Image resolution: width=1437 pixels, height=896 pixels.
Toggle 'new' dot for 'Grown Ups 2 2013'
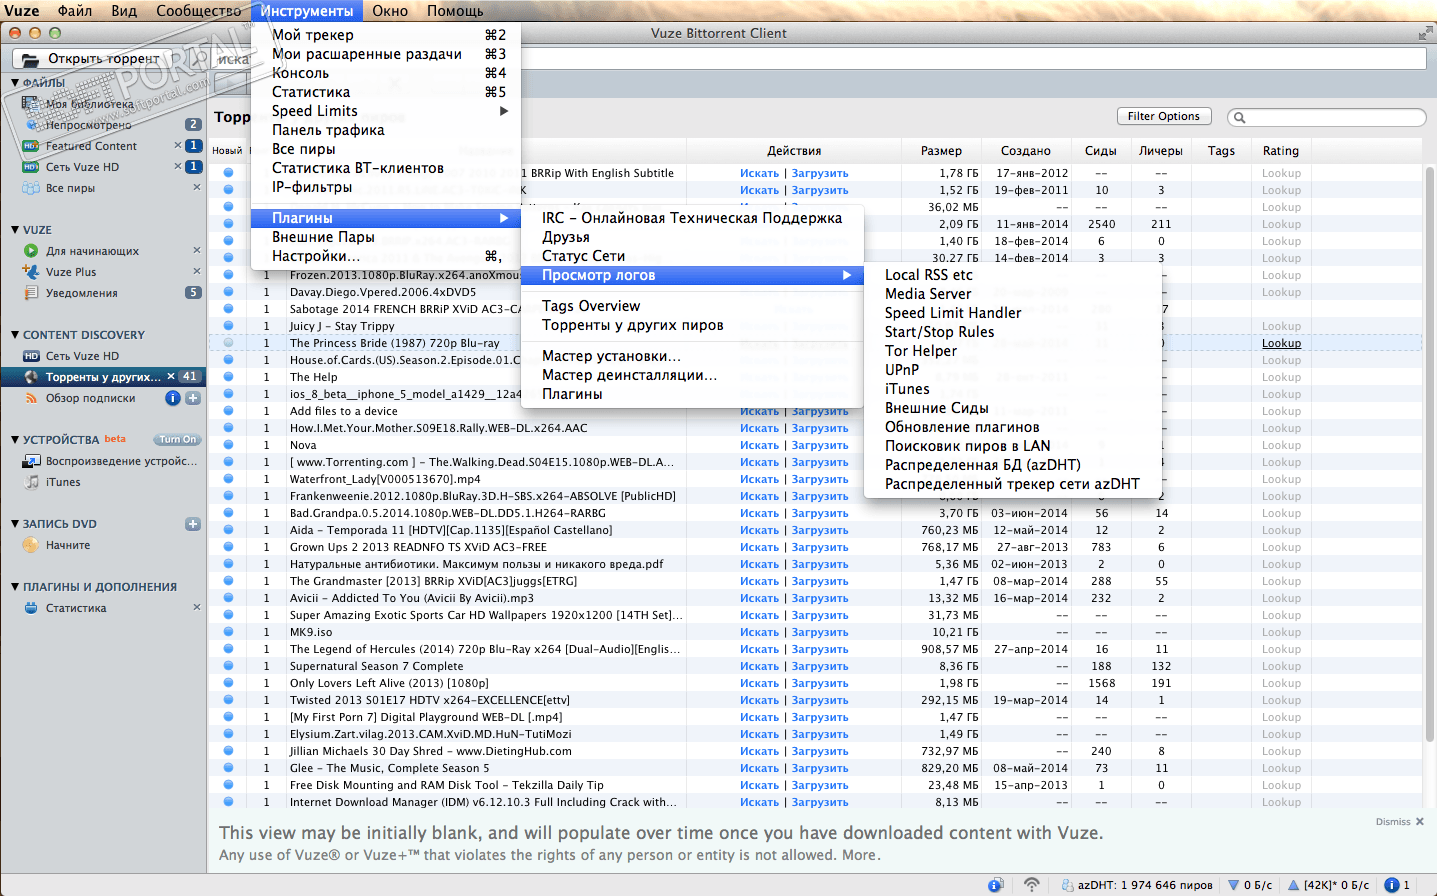pos(228,547)
